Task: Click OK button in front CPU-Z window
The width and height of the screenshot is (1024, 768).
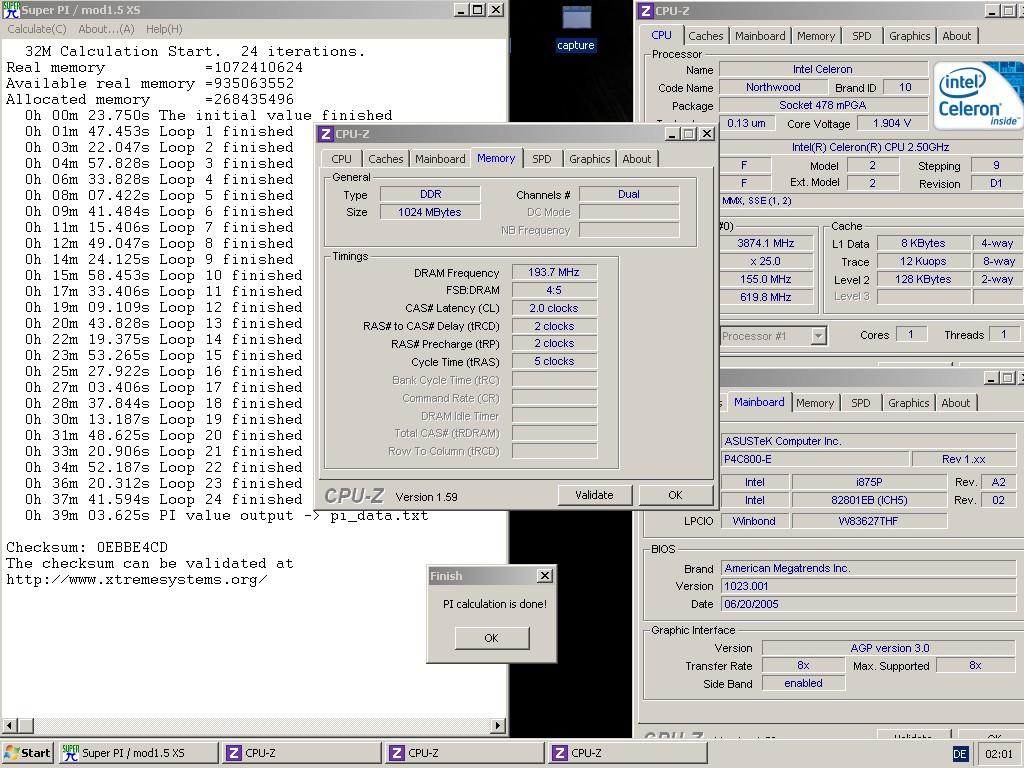Action: click(x=675, y=495)
